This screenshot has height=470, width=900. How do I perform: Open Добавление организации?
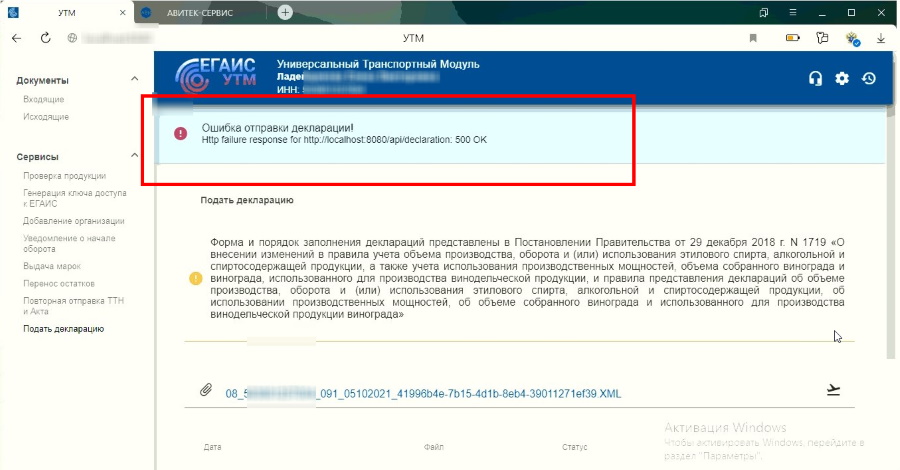point(73,221)
